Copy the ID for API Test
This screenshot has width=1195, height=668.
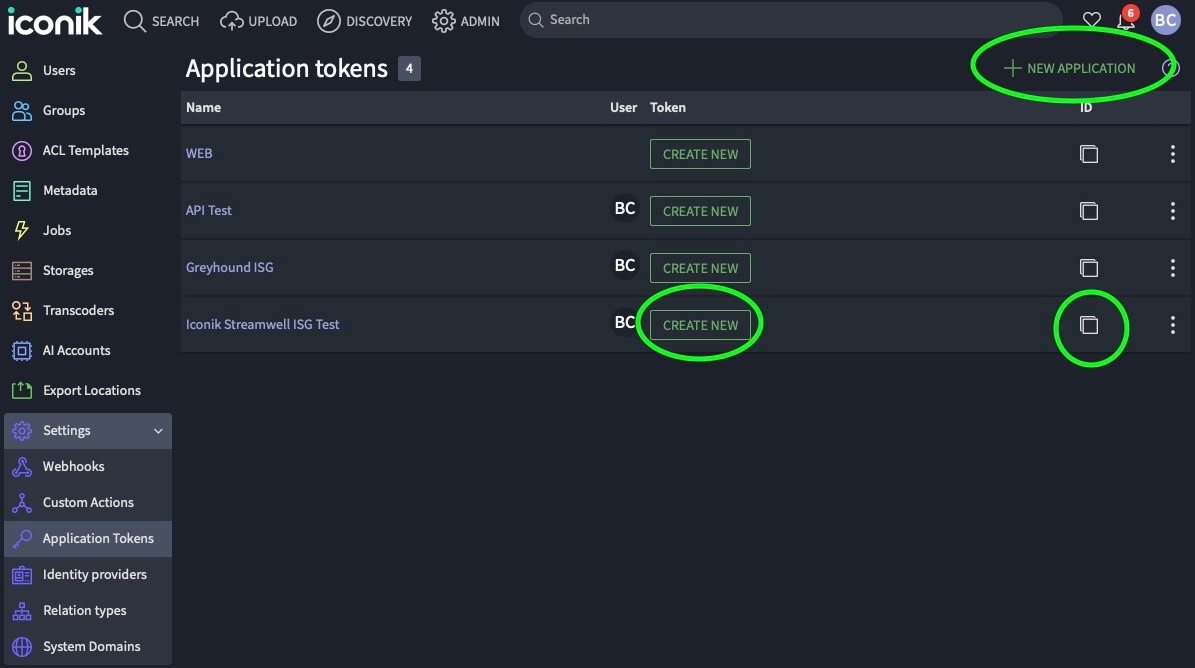pyautogui.click(x=1089, y=211)
